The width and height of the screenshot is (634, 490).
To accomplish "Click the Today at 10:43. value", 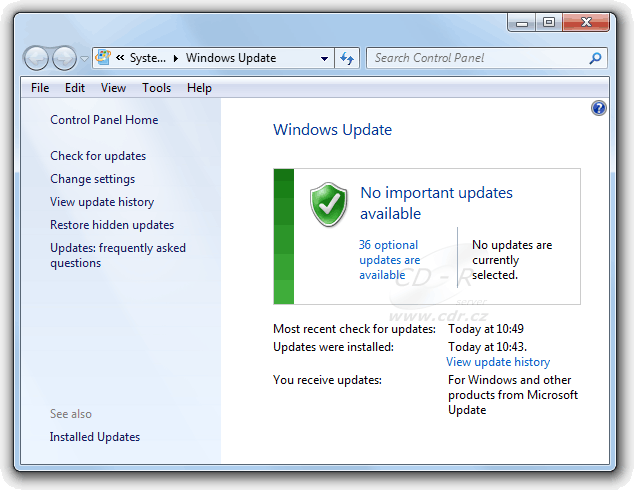I will click(487, 346).
